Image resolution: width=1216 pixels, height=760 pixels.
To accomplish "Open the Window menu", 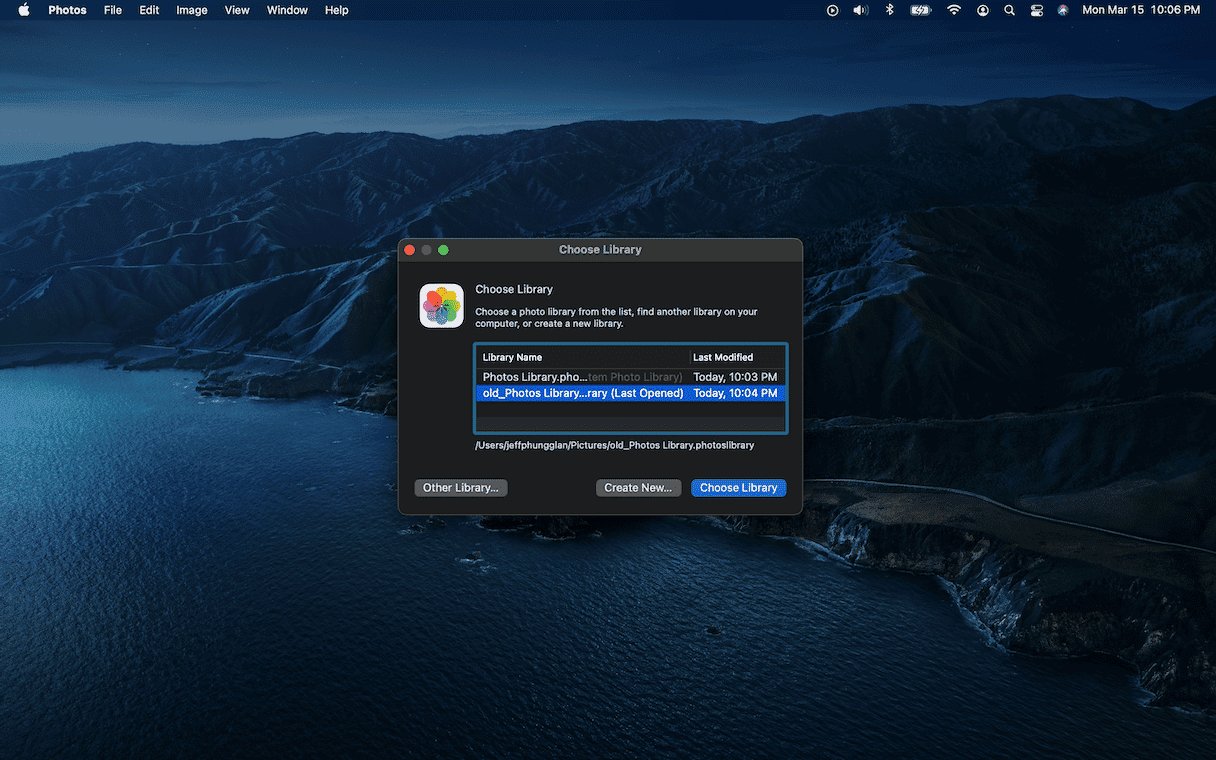I will click(287, 10).
